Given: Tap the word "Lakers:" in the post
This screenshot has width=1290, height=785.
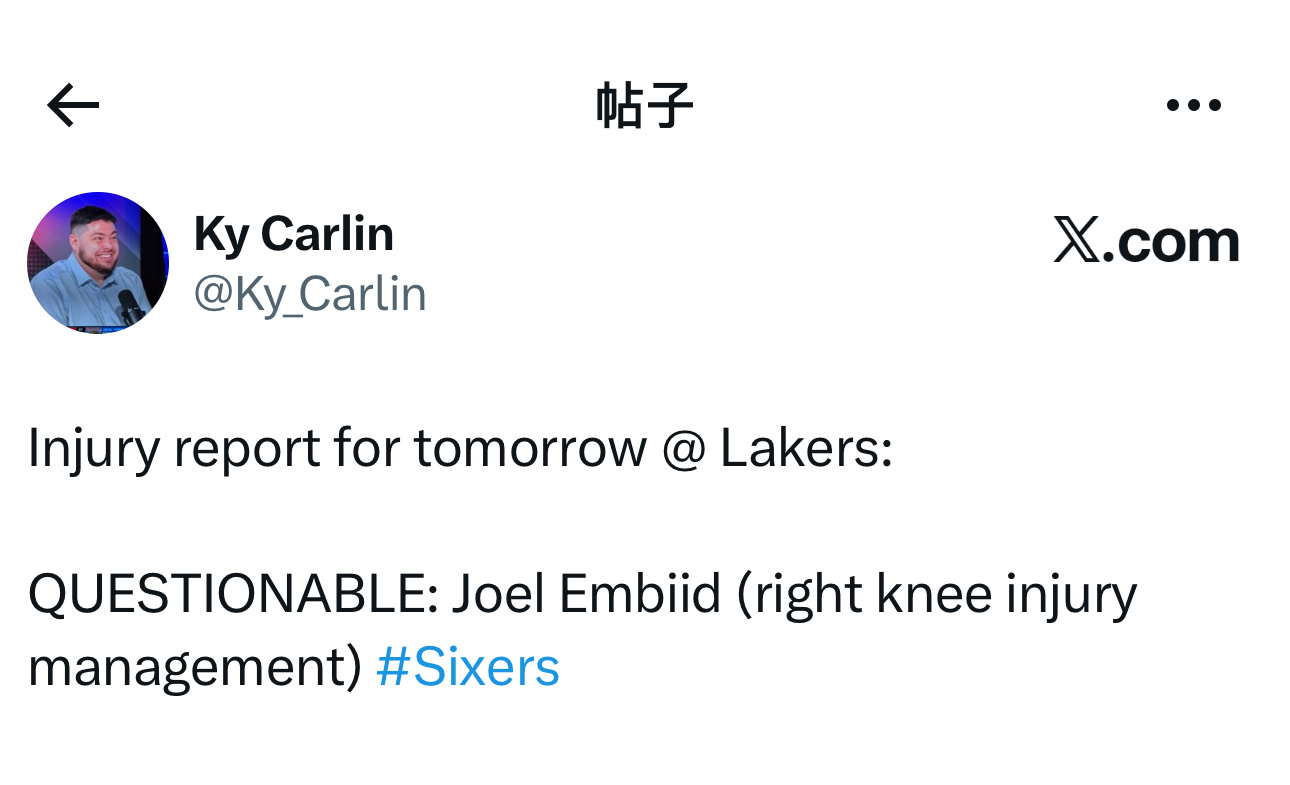Looking at the screenshot, I should coord(805,449).
